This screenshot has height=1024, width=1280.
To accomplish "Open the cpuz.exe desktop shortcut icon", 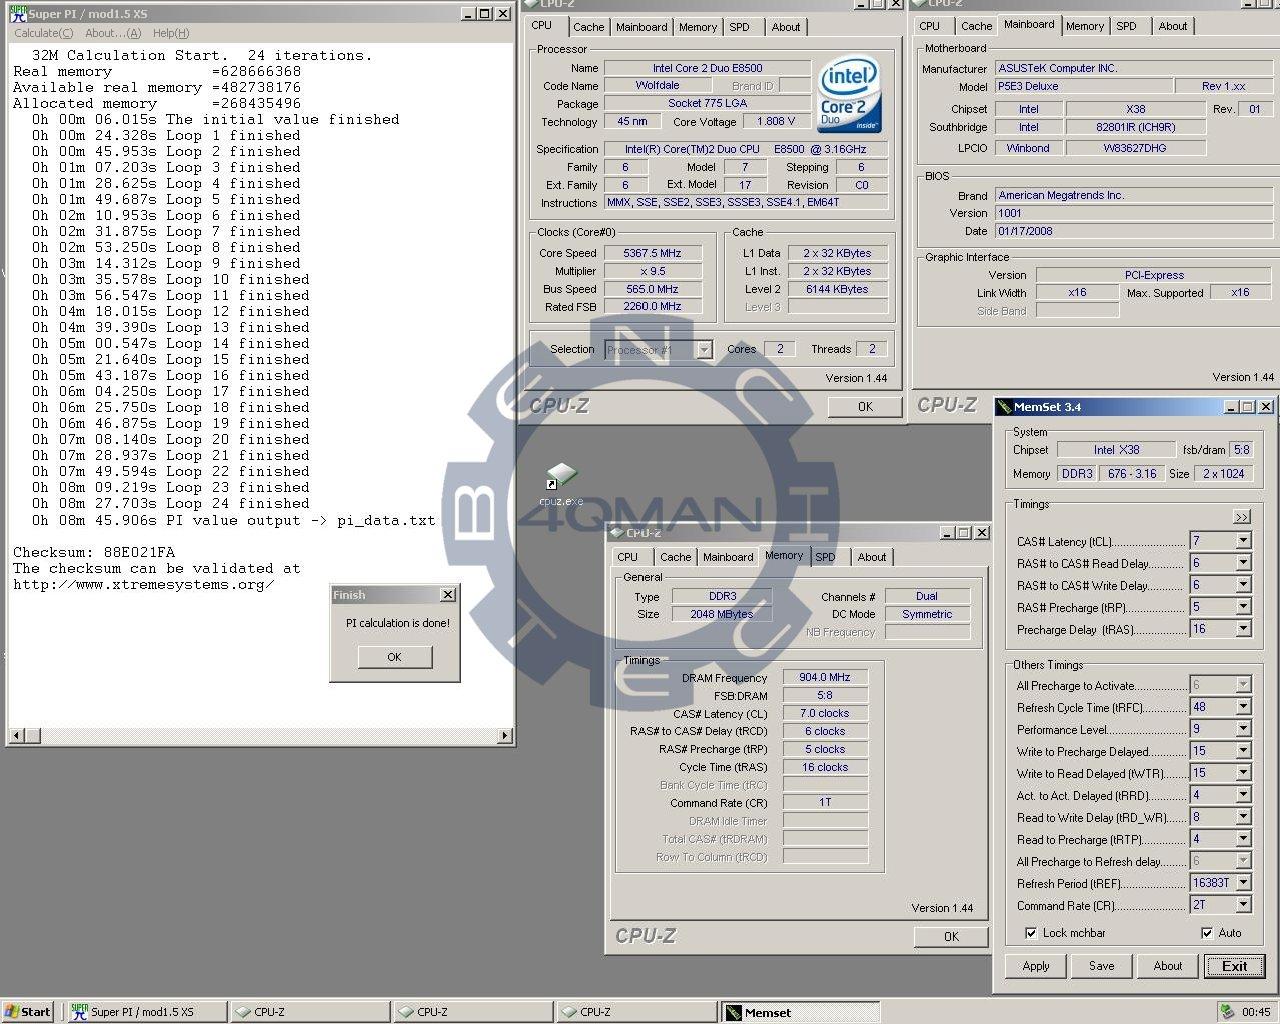I will 561,477.
